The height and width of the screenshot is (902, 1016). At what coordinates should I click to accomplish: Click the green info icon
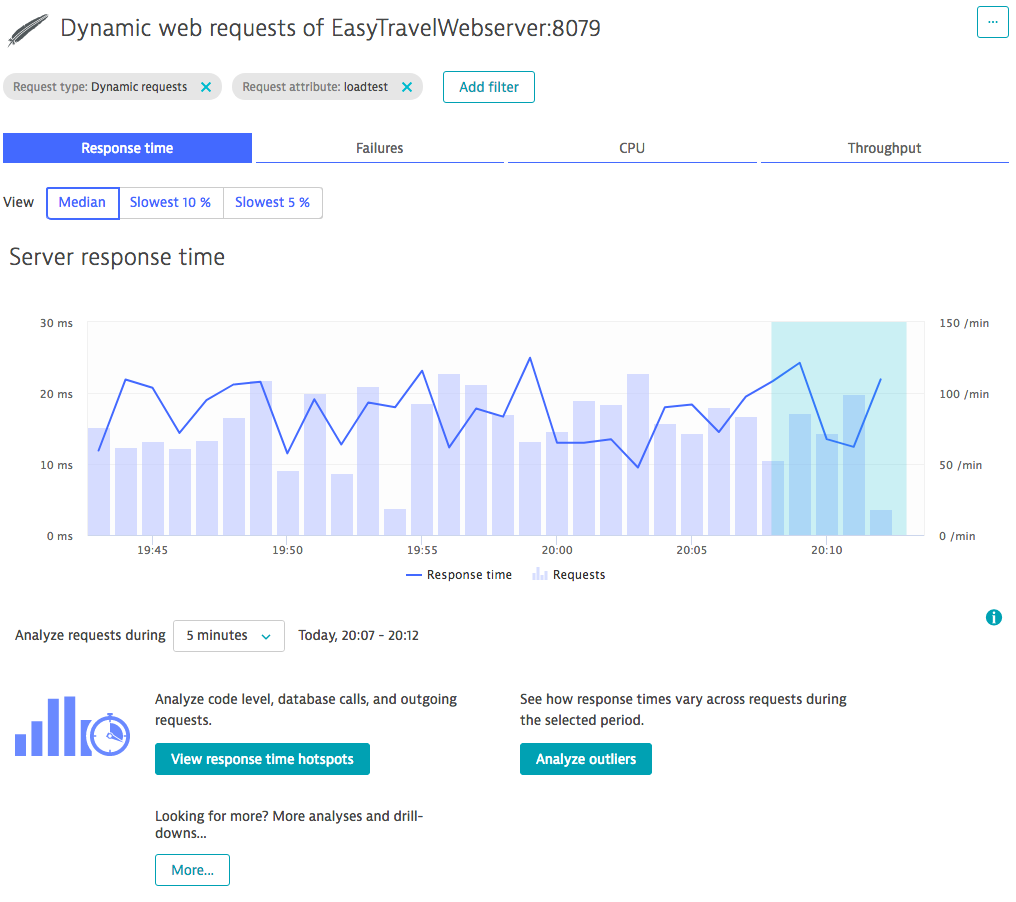point(993,617)
